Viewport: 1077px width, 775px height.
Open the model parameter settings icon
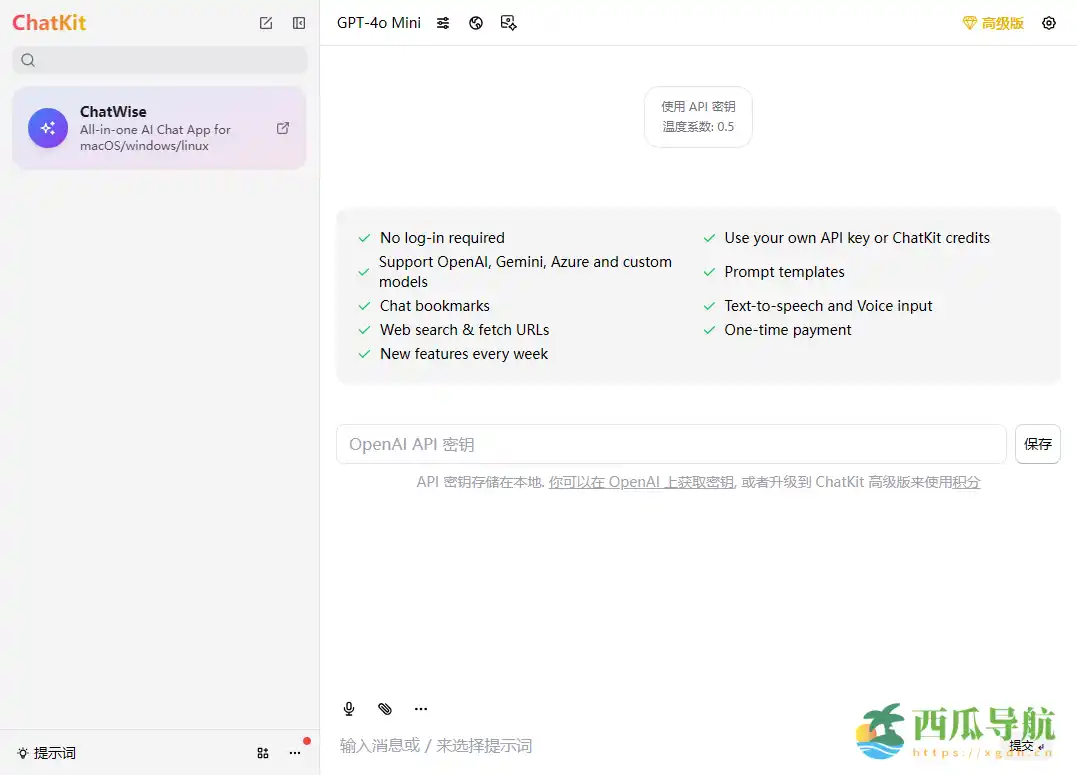click(443, 22)
